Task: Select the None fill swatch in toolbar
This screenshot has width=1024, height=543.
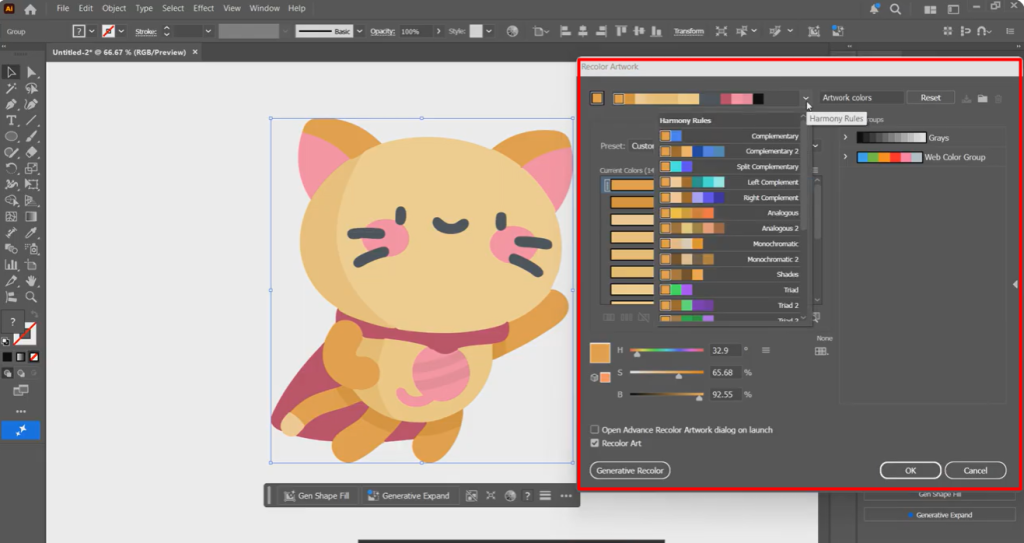Action: pyautogui.click(x=34, y=357)
